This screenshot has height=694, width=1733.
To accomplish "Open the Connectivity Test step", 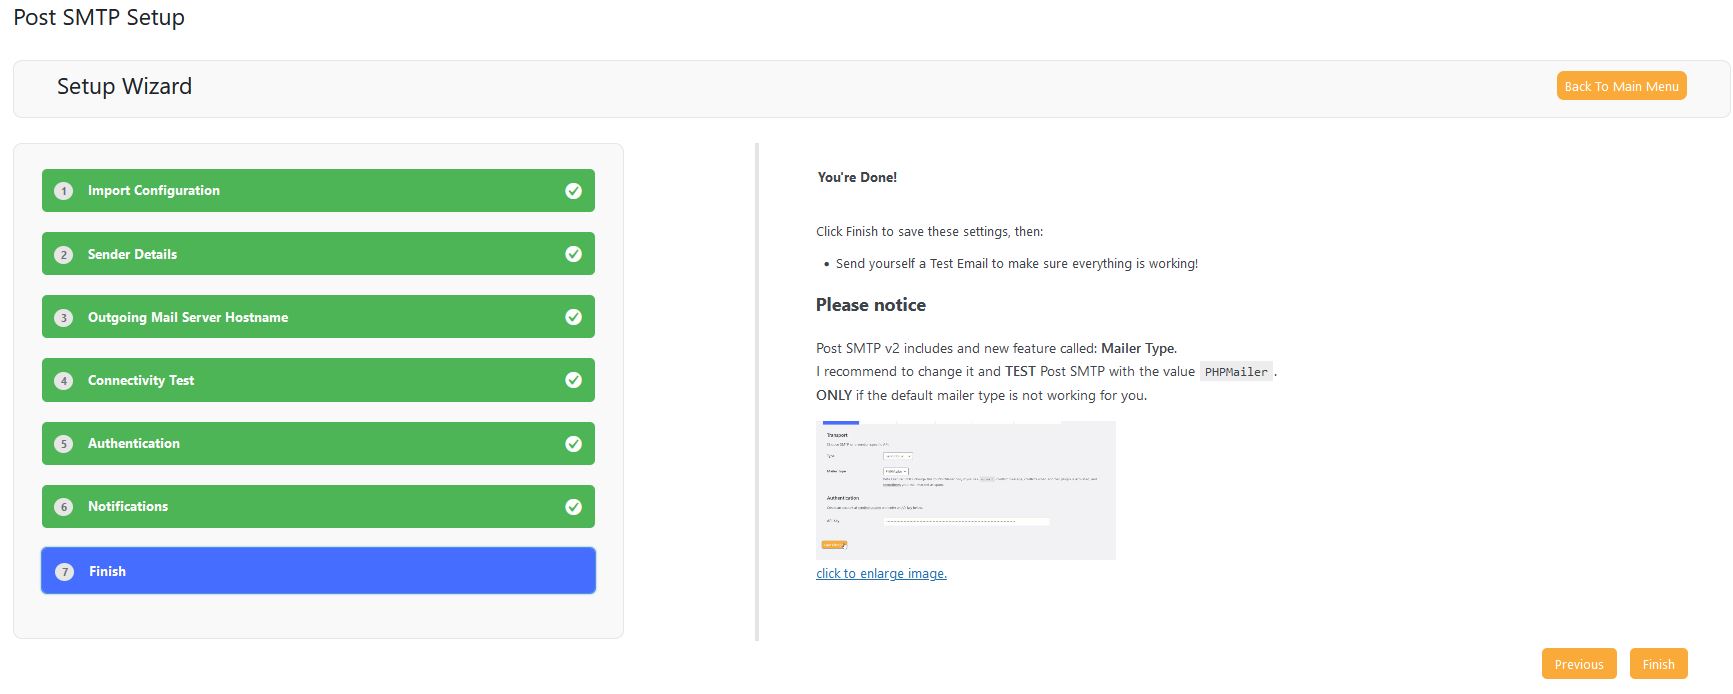I will [318, 380].
